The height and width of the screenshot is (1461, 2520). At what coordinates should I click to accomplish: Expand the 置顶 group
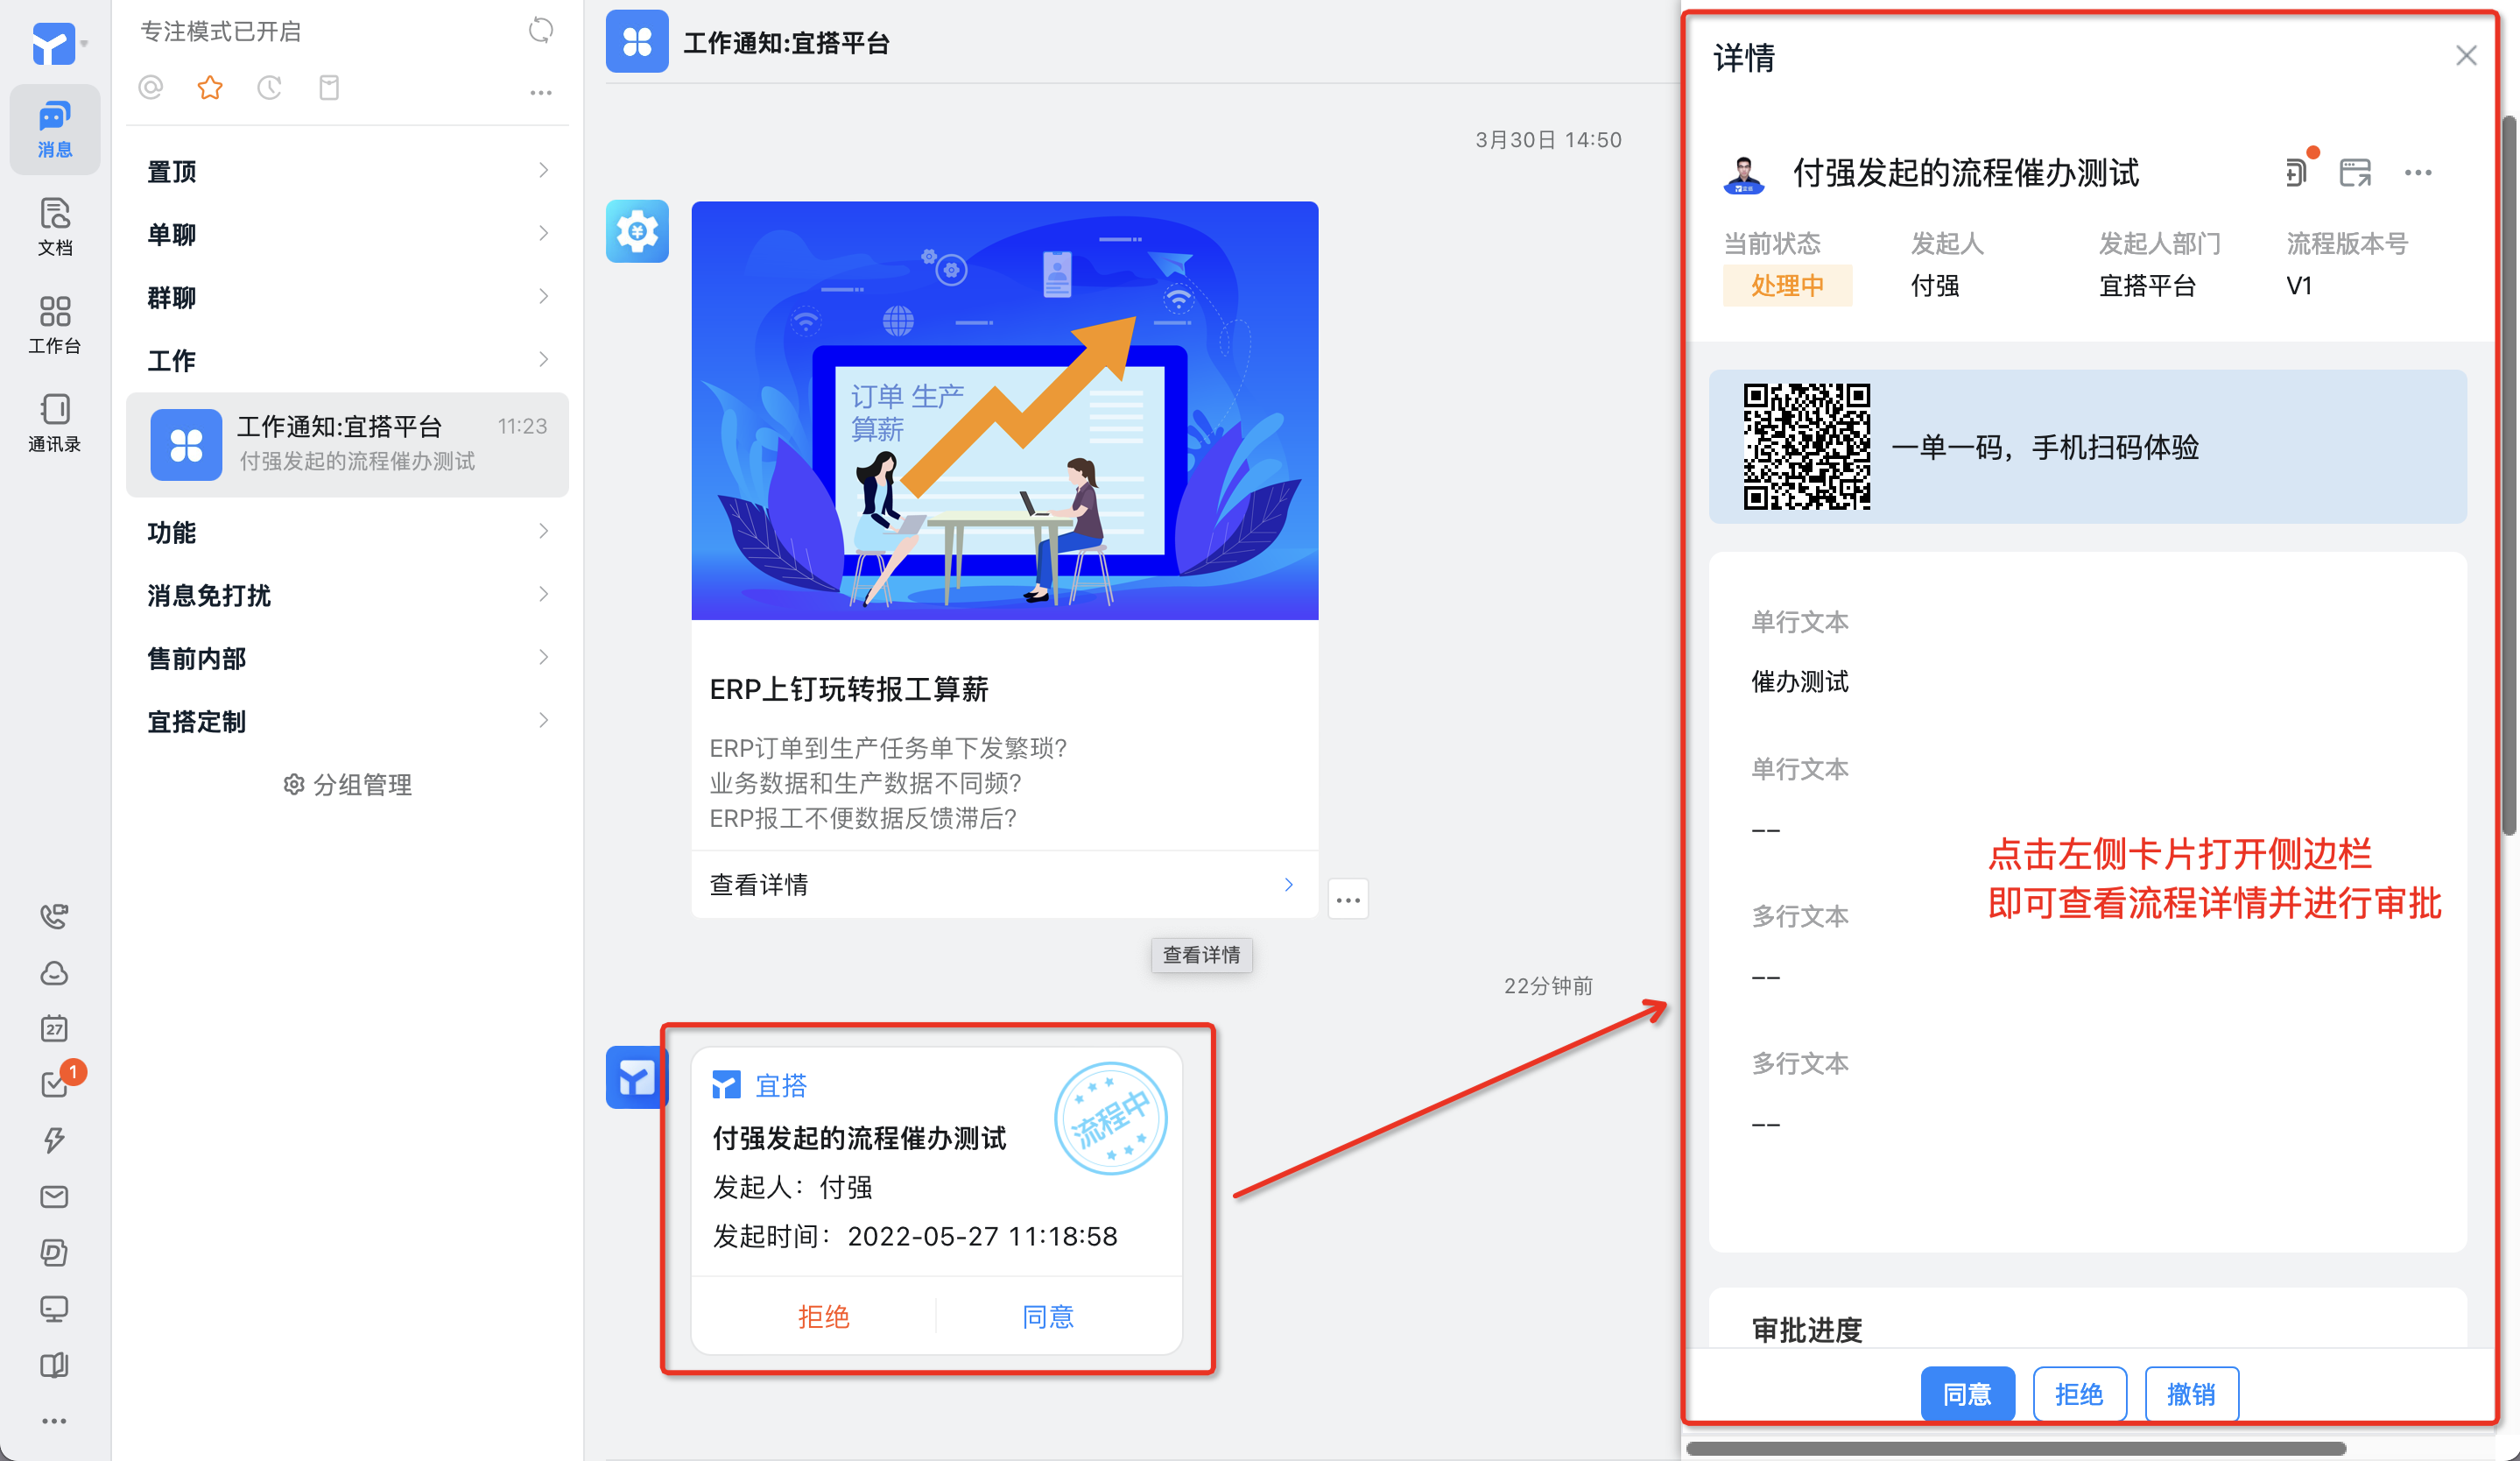click(348, 171)
